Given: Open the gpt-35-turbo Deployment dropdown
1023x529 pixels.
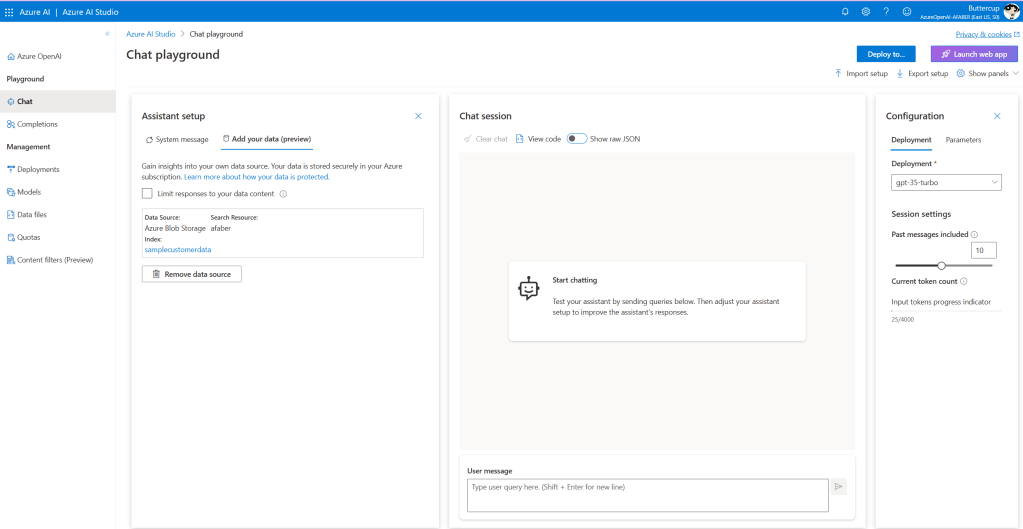Looking at the screenshot, I should 946,183.
